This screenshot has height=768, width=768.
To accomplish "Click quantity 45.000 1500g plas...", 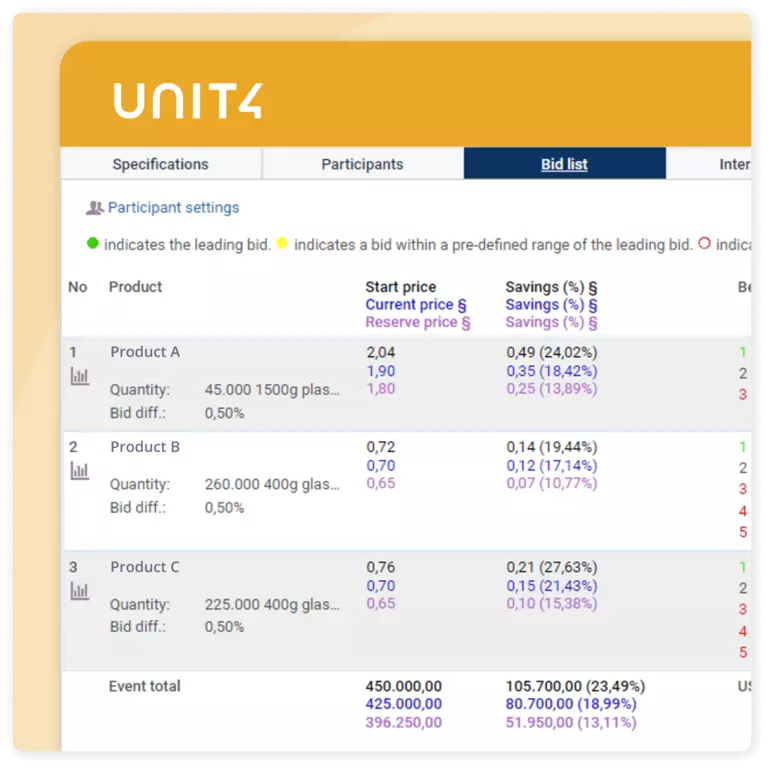I will (272, 390).
